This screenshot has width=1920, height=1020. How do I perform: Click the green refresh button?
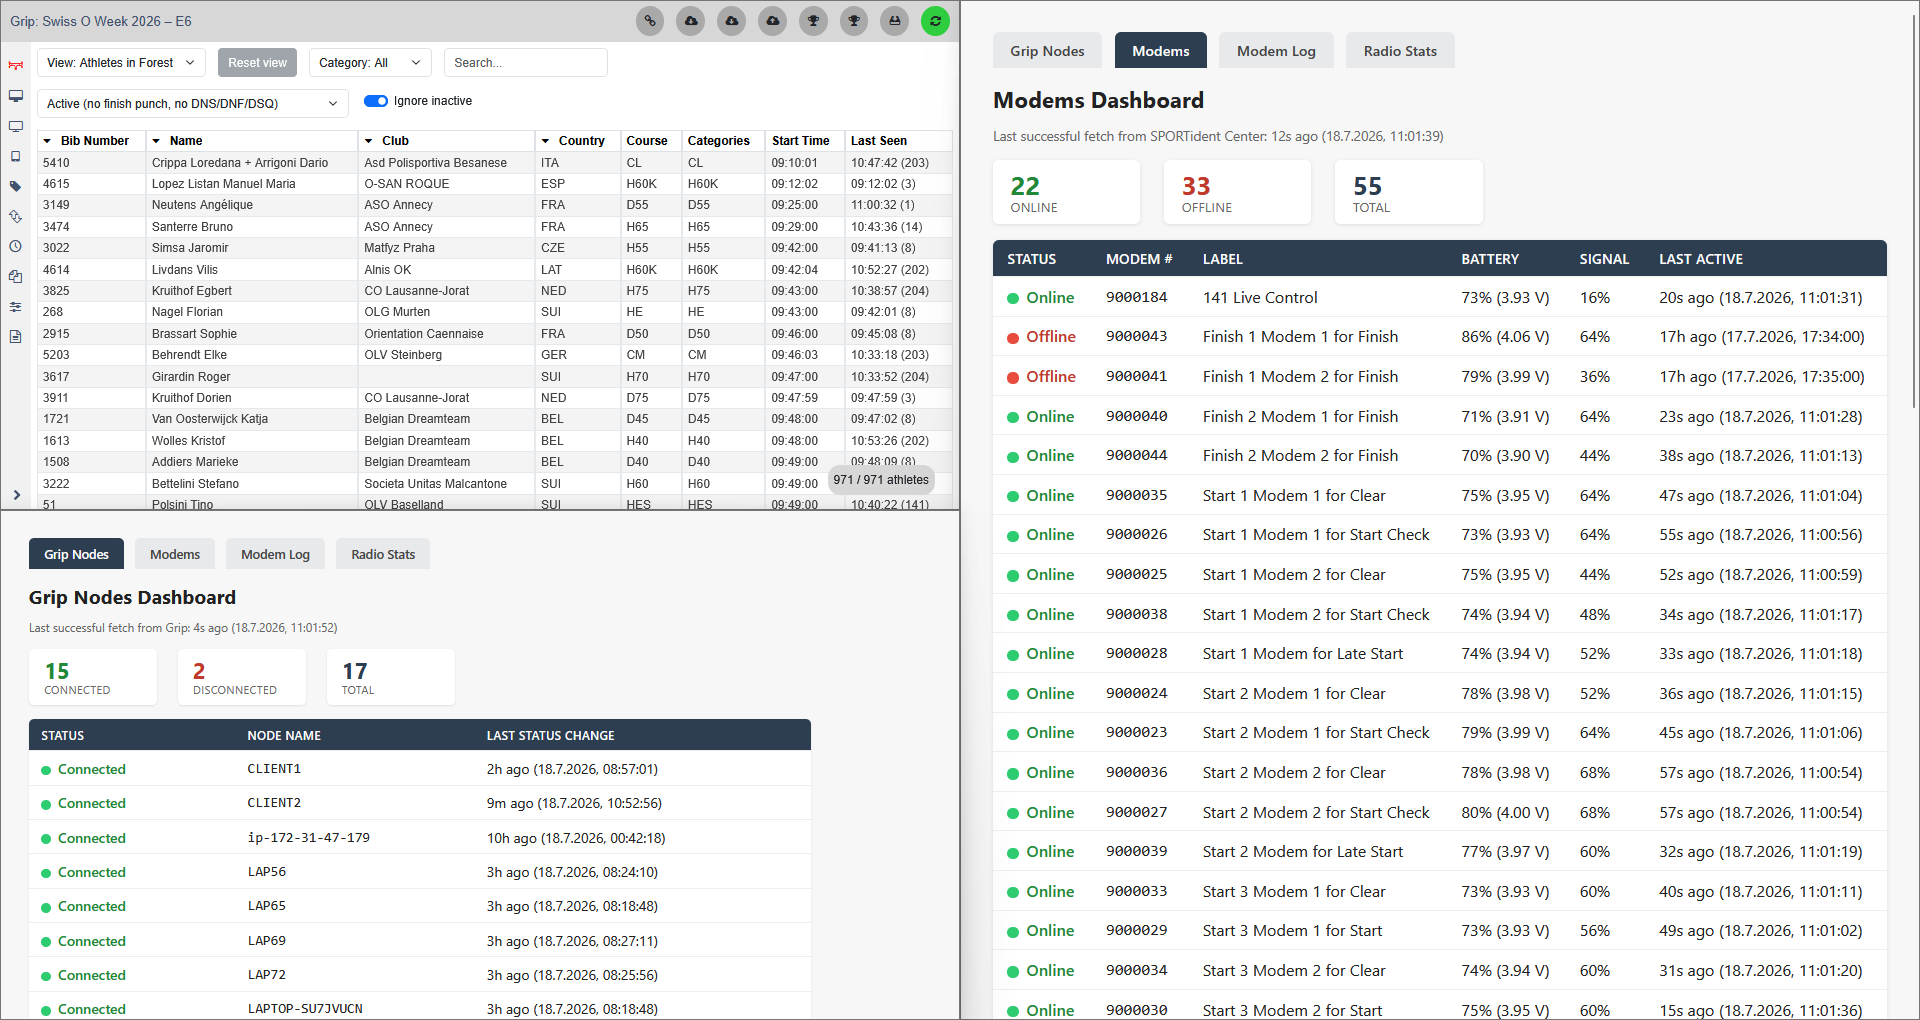click(x=936, y=21)
